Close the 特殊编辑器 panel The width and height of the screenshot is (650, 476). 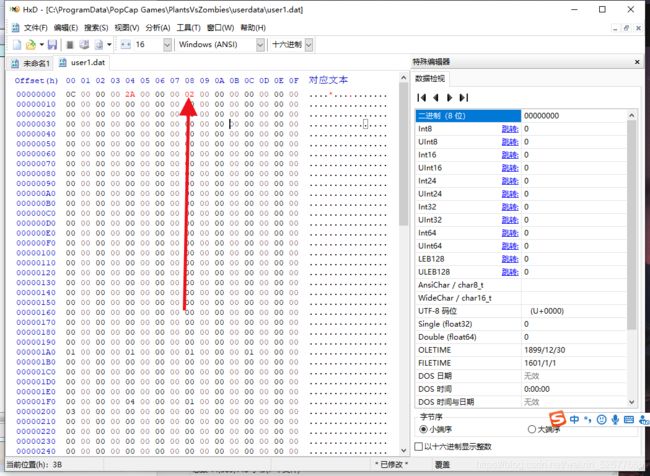click(637, 62)
